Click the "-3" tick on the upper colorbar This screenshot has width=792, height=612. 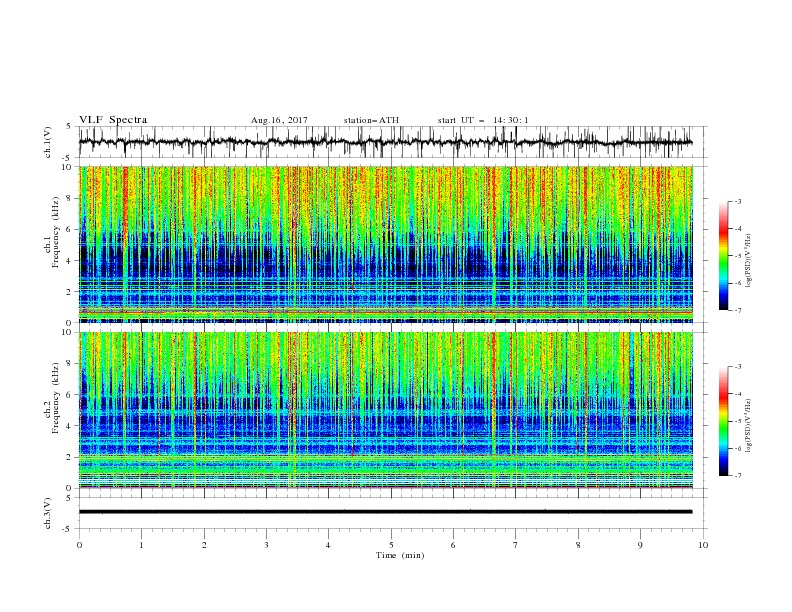pos(738,201)
